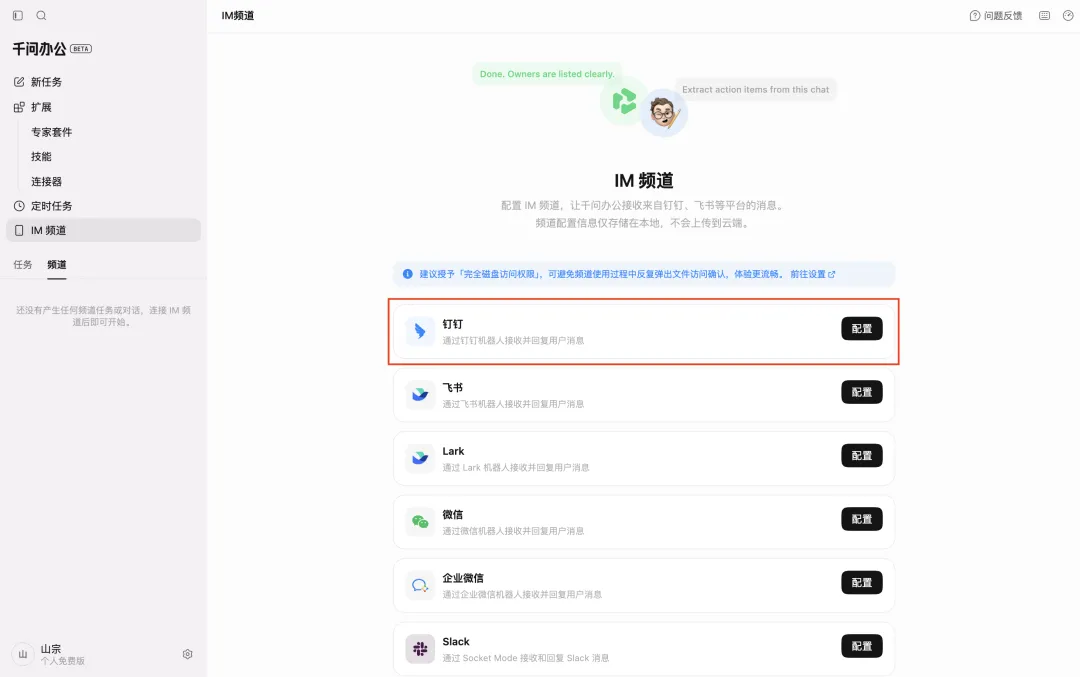Click the 千问办公 title
The height and width of the screenshot is (677, 1080).
tap(39, 49)
